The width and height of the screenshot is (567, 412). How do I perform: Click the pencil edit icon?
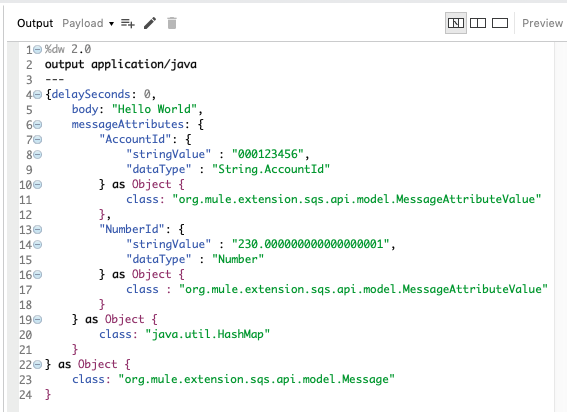[150, 23]
